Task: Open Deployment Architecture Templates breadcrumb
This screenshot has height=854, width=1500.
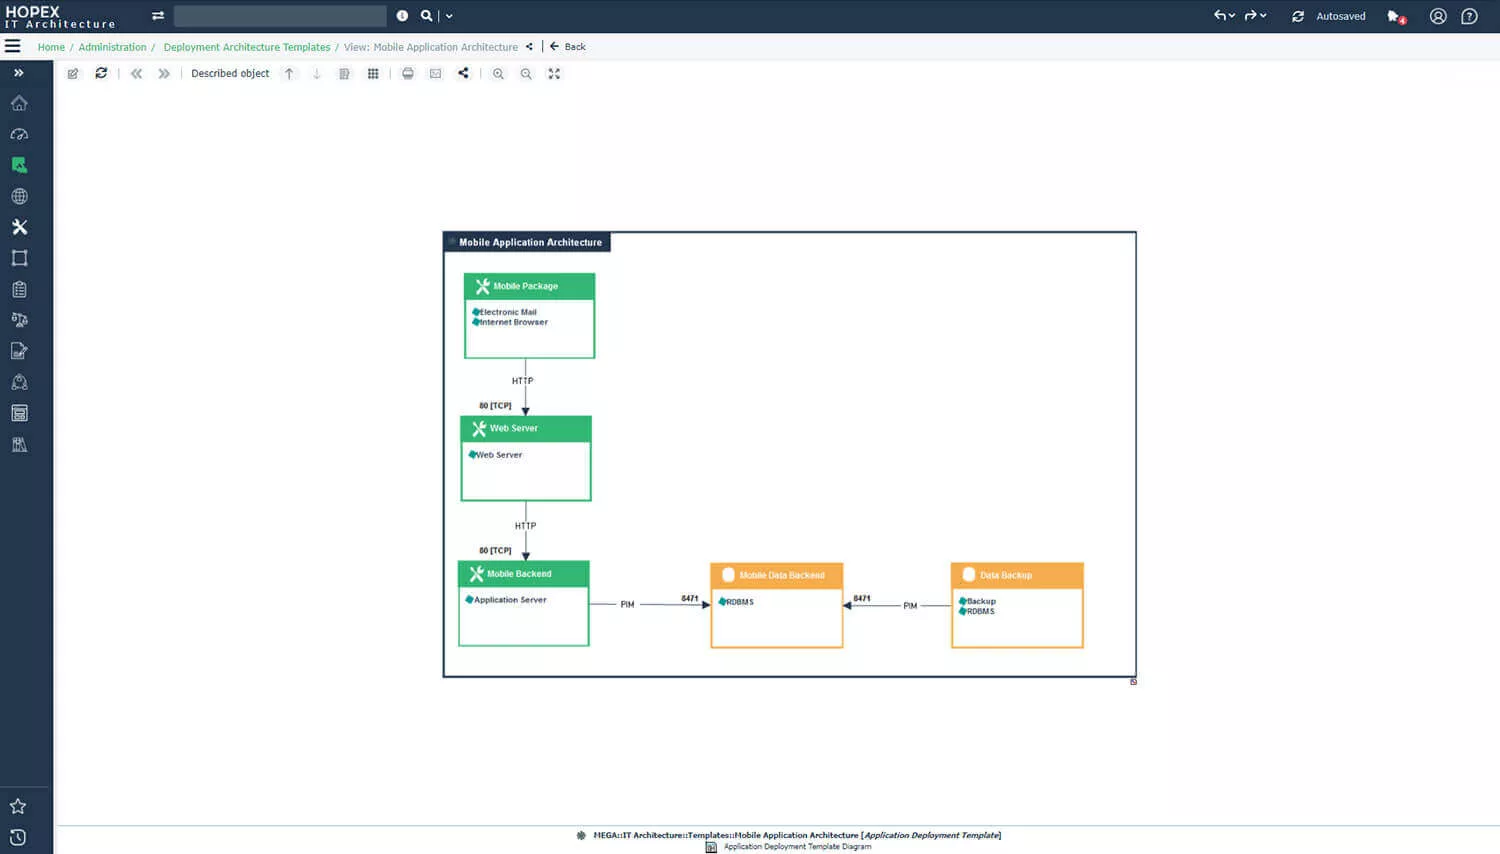Action: point(247,47)
